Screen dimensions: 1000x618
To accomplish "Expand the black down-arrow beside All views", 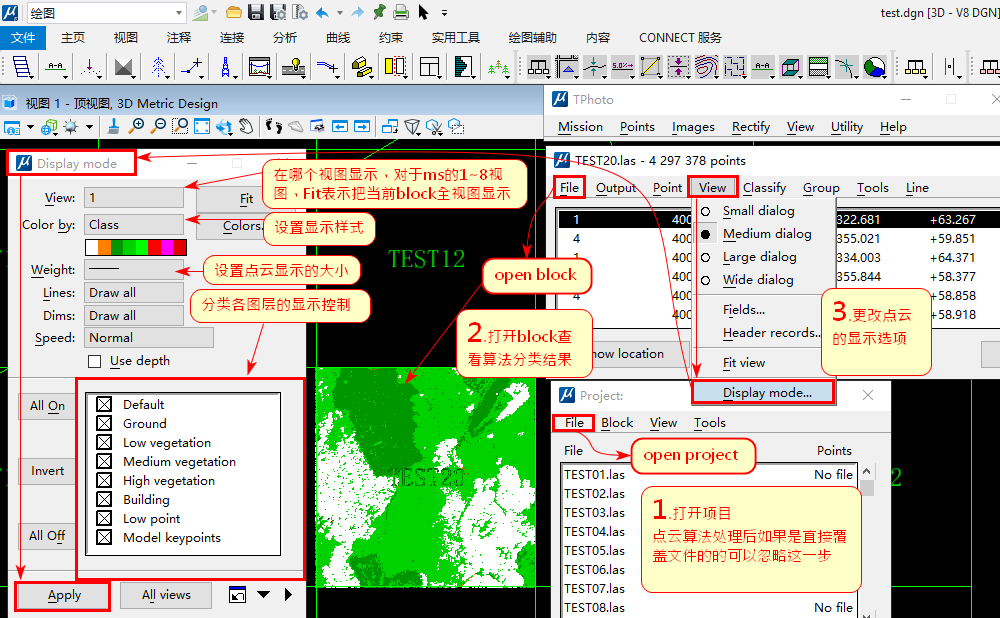I will pos(263,594).
